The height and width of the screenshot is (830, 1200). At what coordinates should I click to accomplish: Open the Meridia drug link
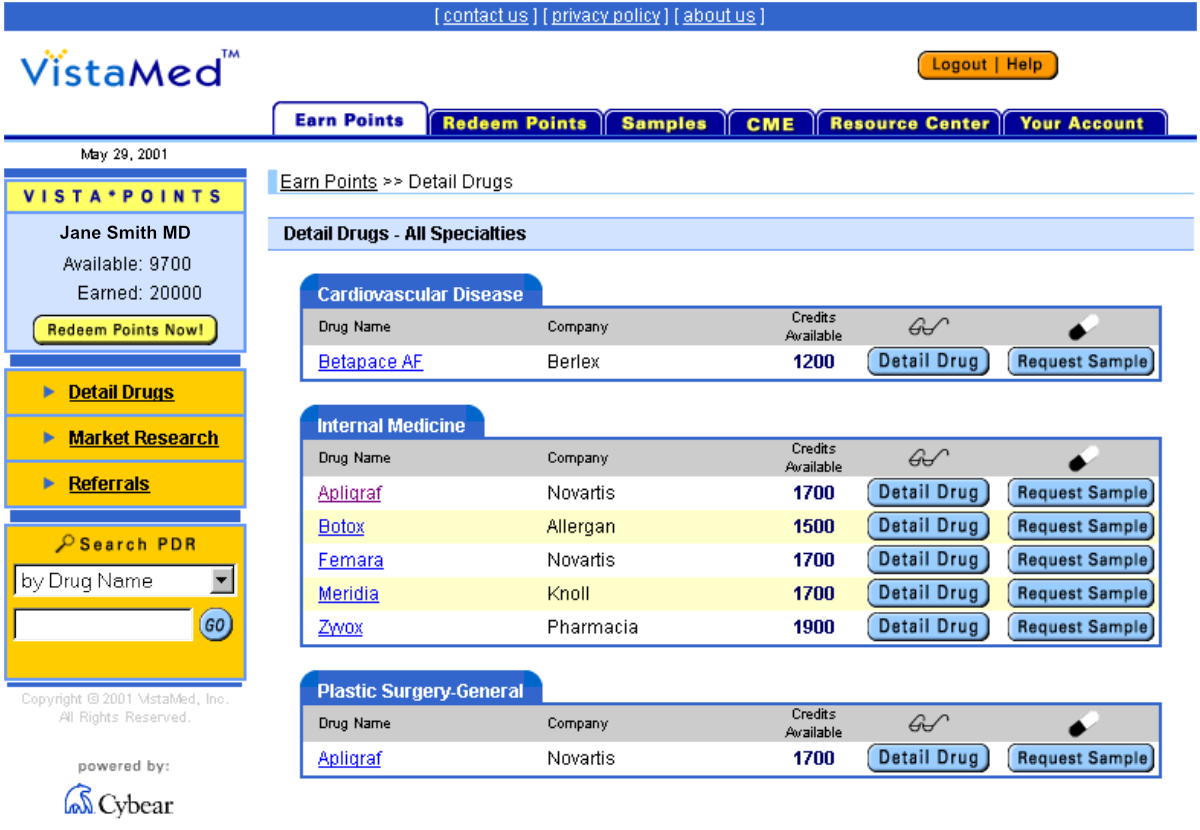[348, 594]
